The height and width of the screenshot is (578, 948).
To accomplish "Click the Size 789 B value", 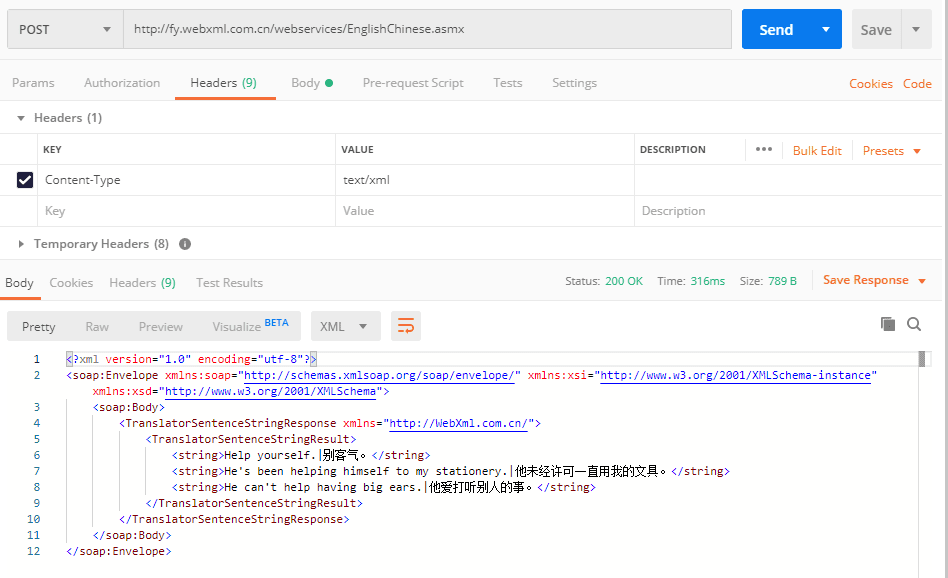I will coord(782,281).
